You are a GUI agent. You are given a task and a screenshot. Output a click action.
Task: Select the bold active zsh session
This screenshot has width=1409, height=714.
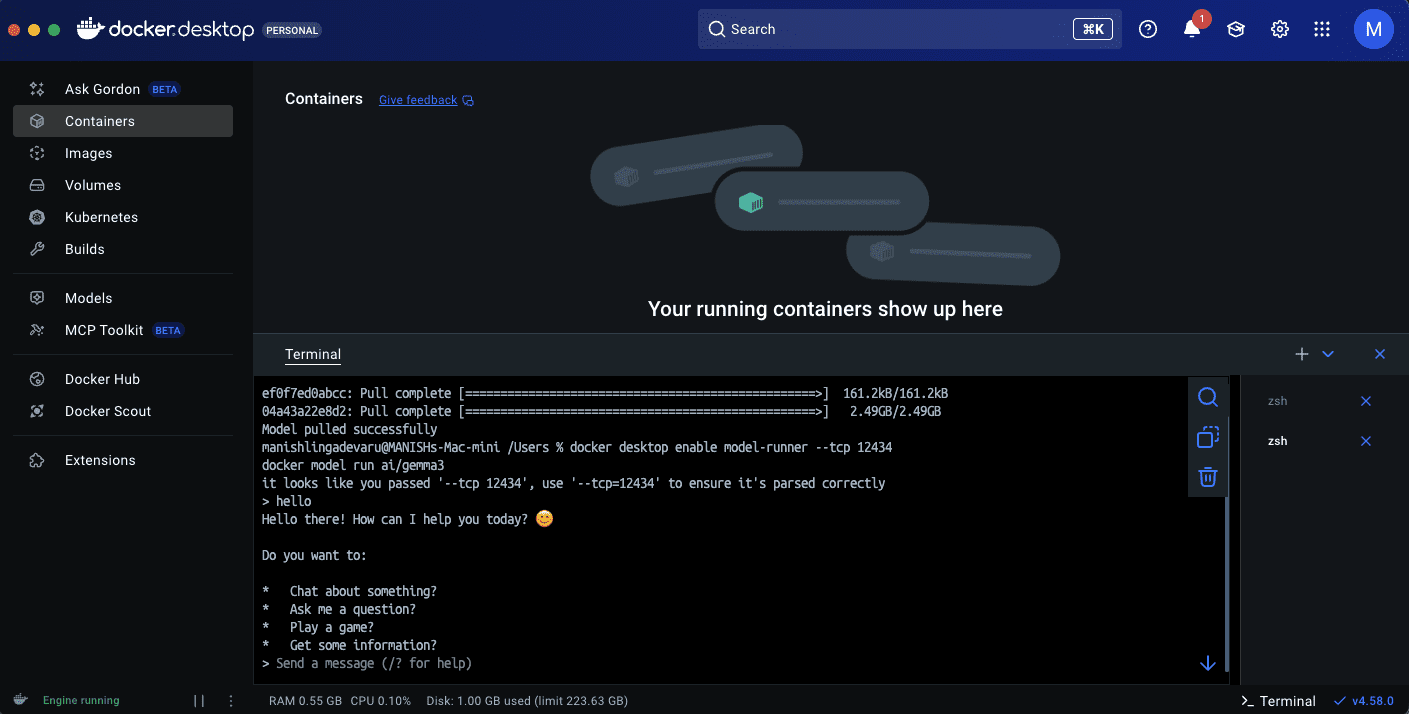(1277, 441)
